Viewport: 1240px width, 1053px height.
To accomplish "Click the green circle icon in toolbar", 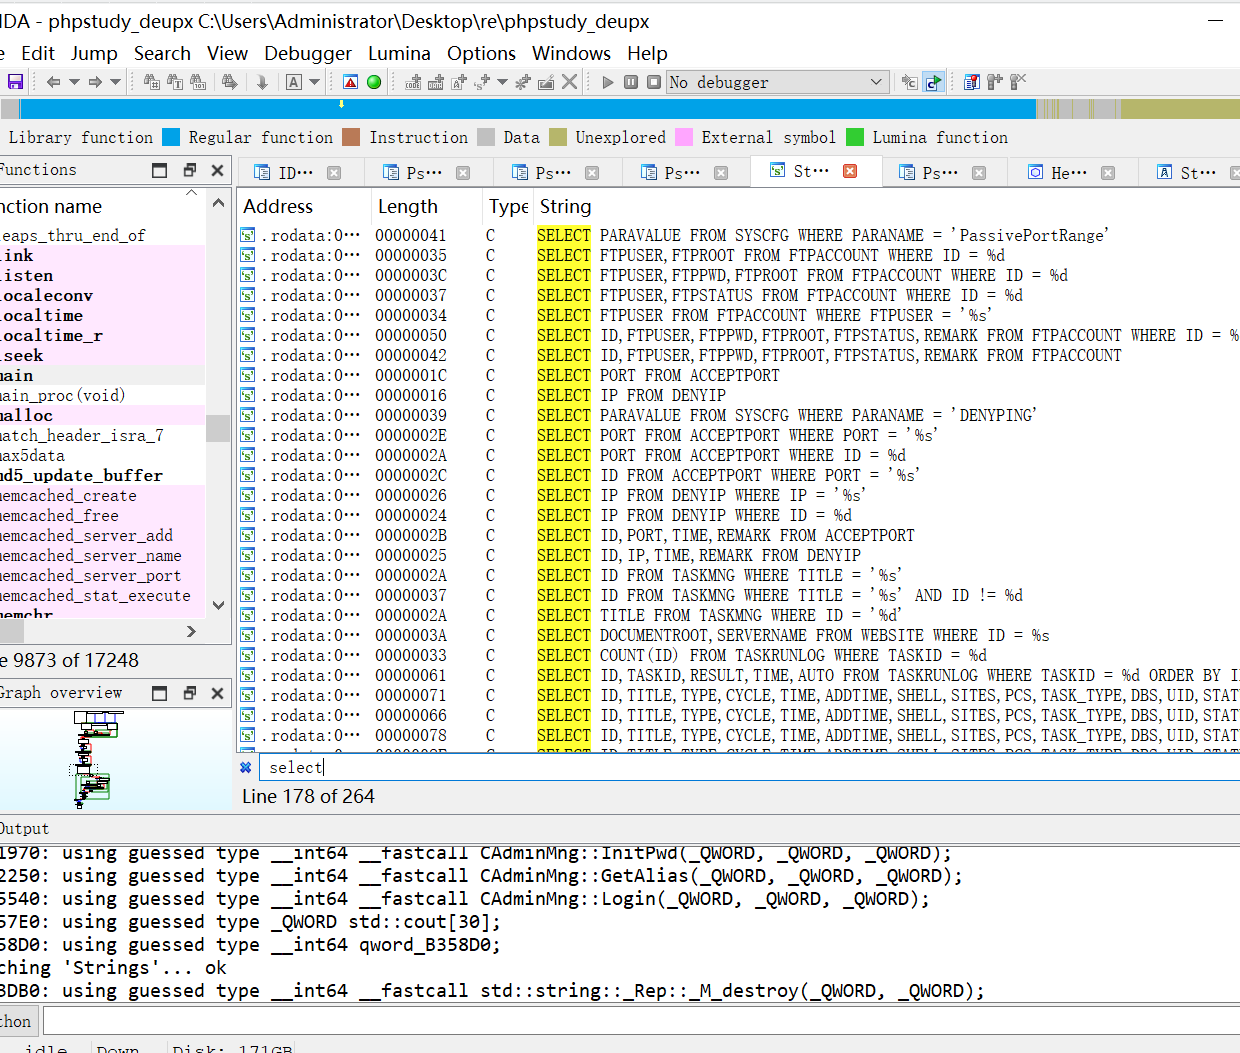I will coord(374,82).
